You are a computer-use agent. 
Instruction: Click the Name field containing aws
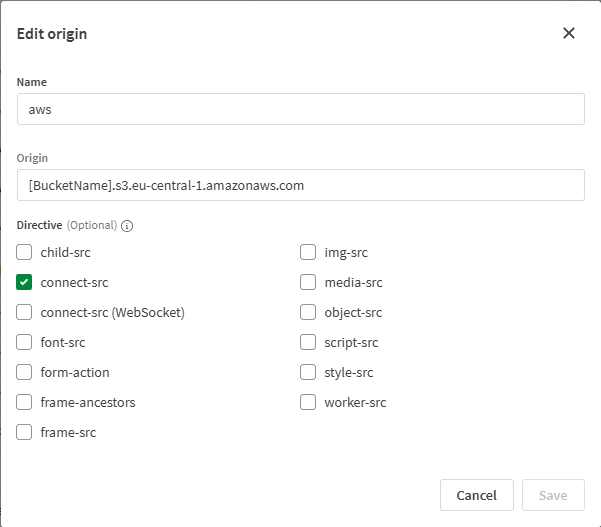[x=300, y=110]
